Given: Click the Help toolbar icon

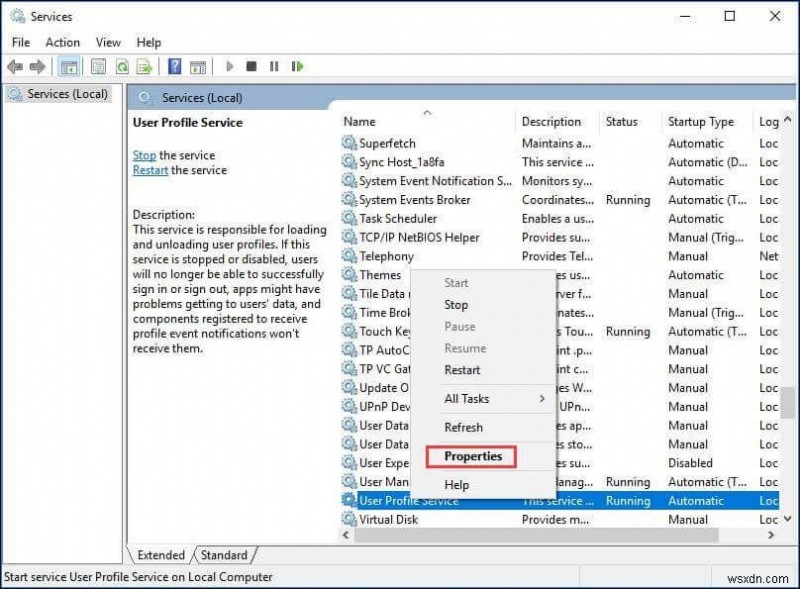Looking at the screenshot, I should click(174, 66).
